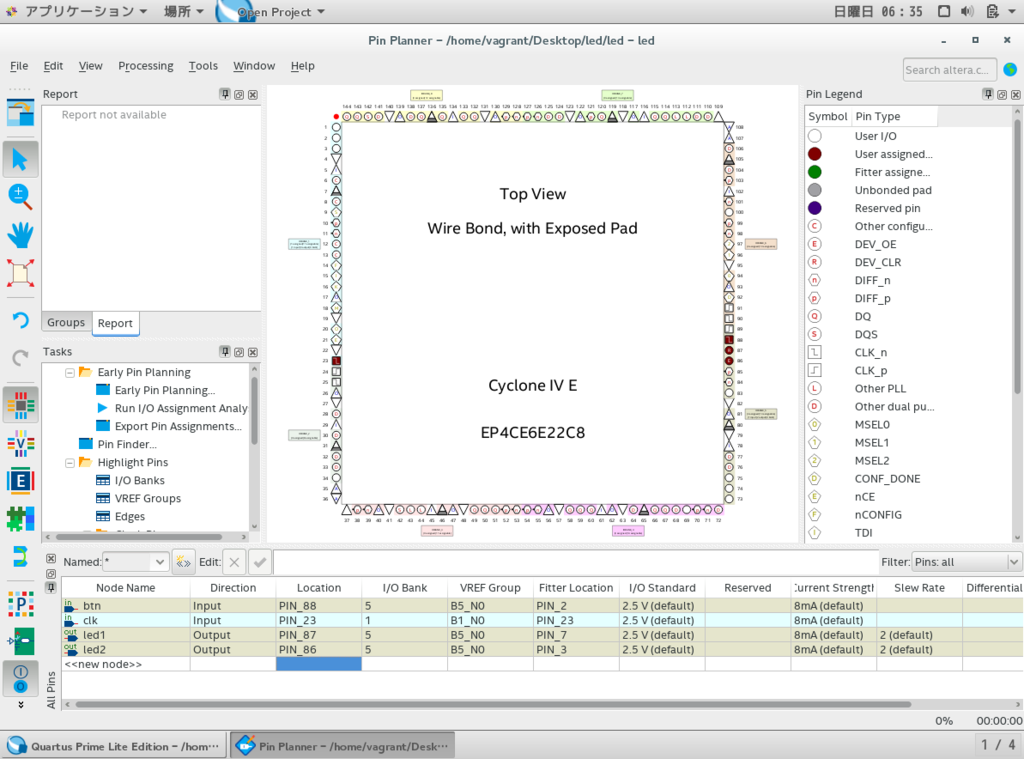The height and width of the screenshot is (759, 1024).
Task: Click the top window layout icon
Action: pyautogui.click(x=20, y=112)
